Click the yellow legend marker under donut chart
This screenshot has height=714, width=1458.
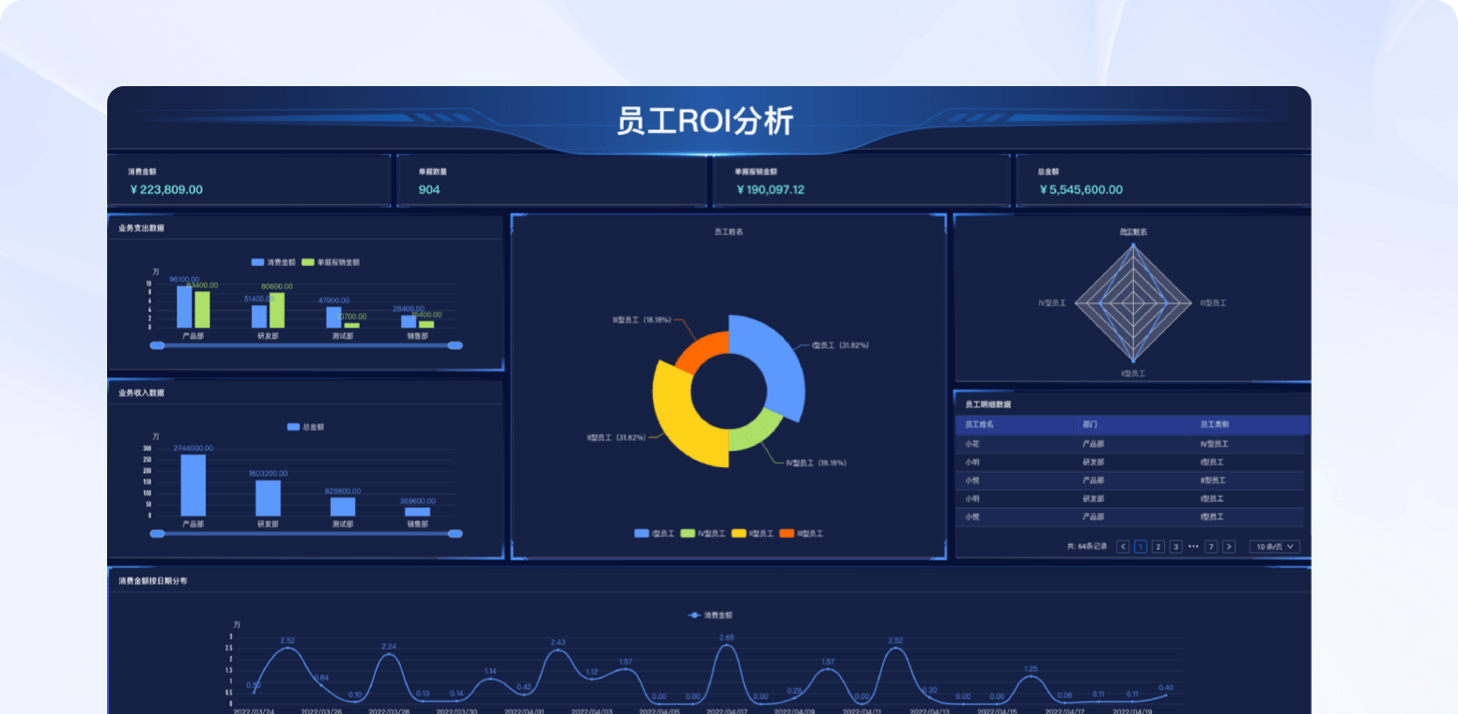coord(739,534)
